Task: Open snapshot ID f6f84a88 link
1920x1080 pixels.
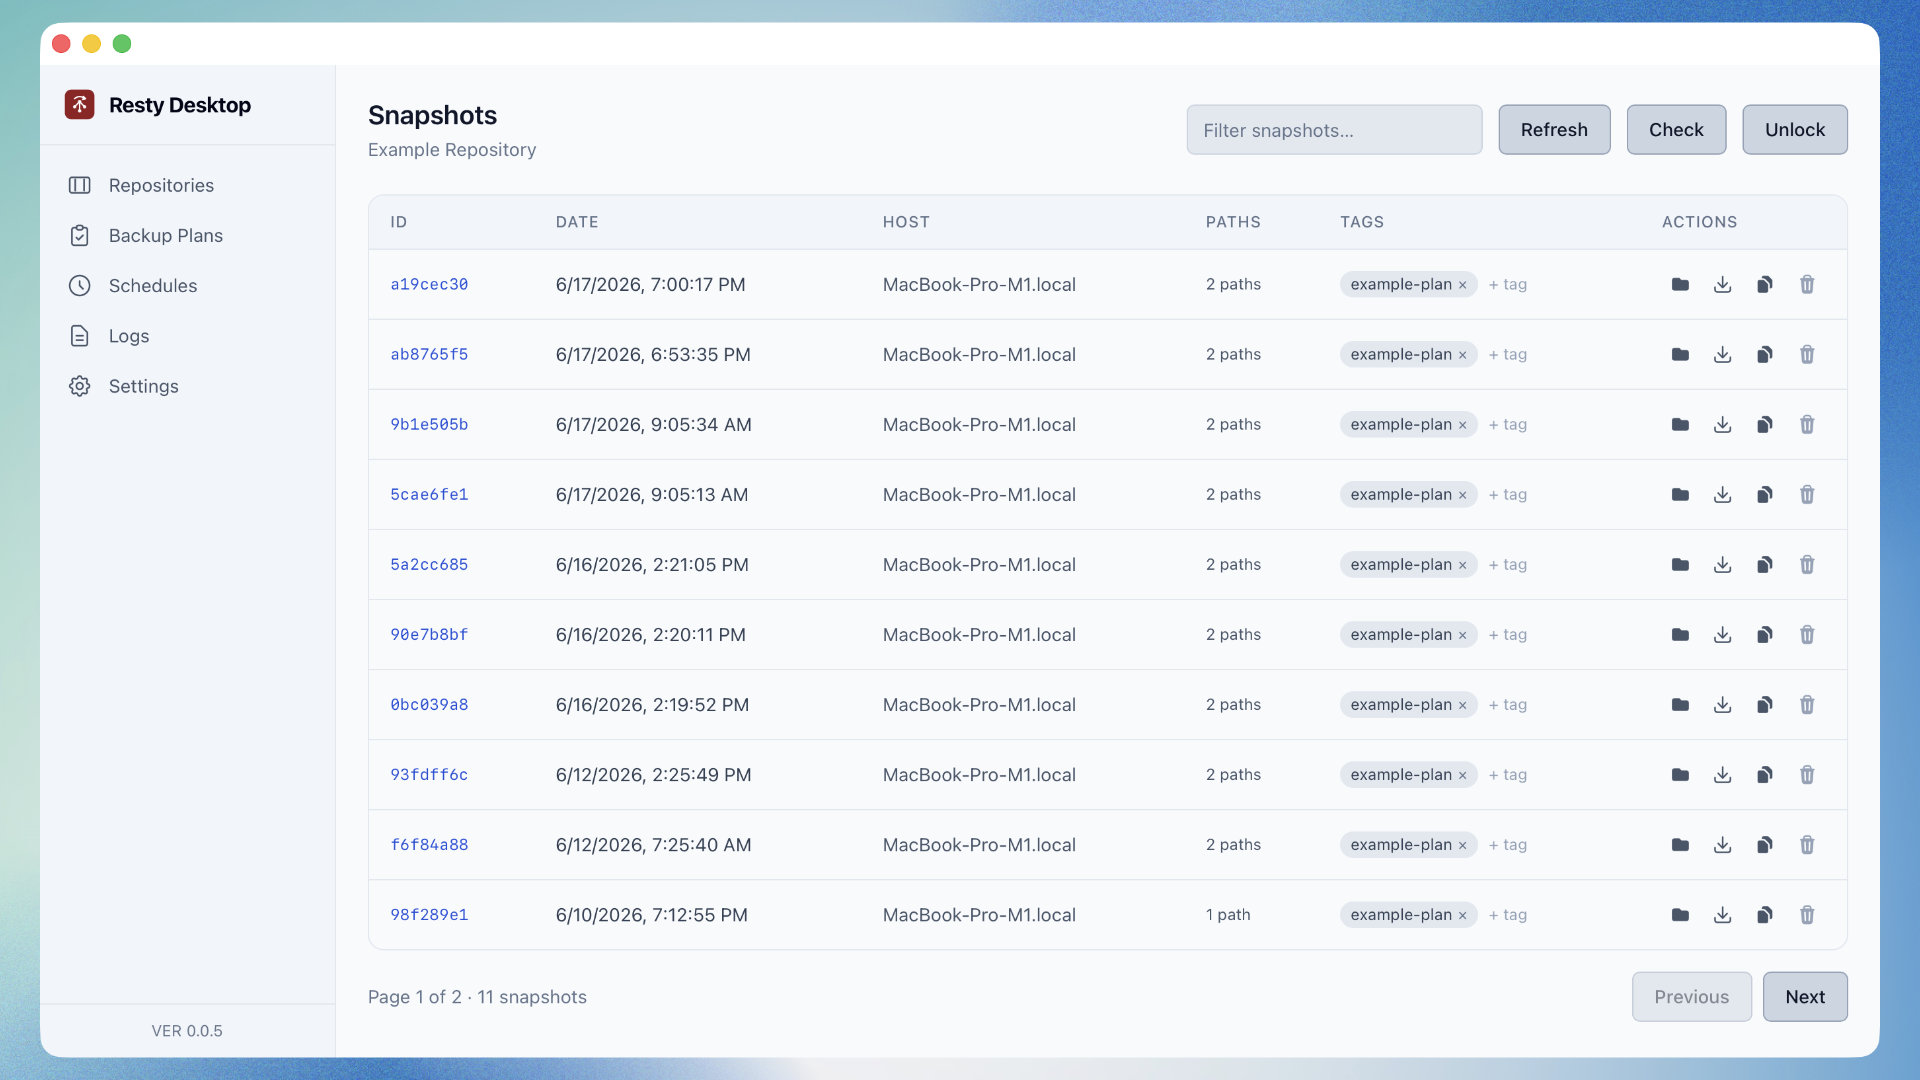Action: (429, 844)
